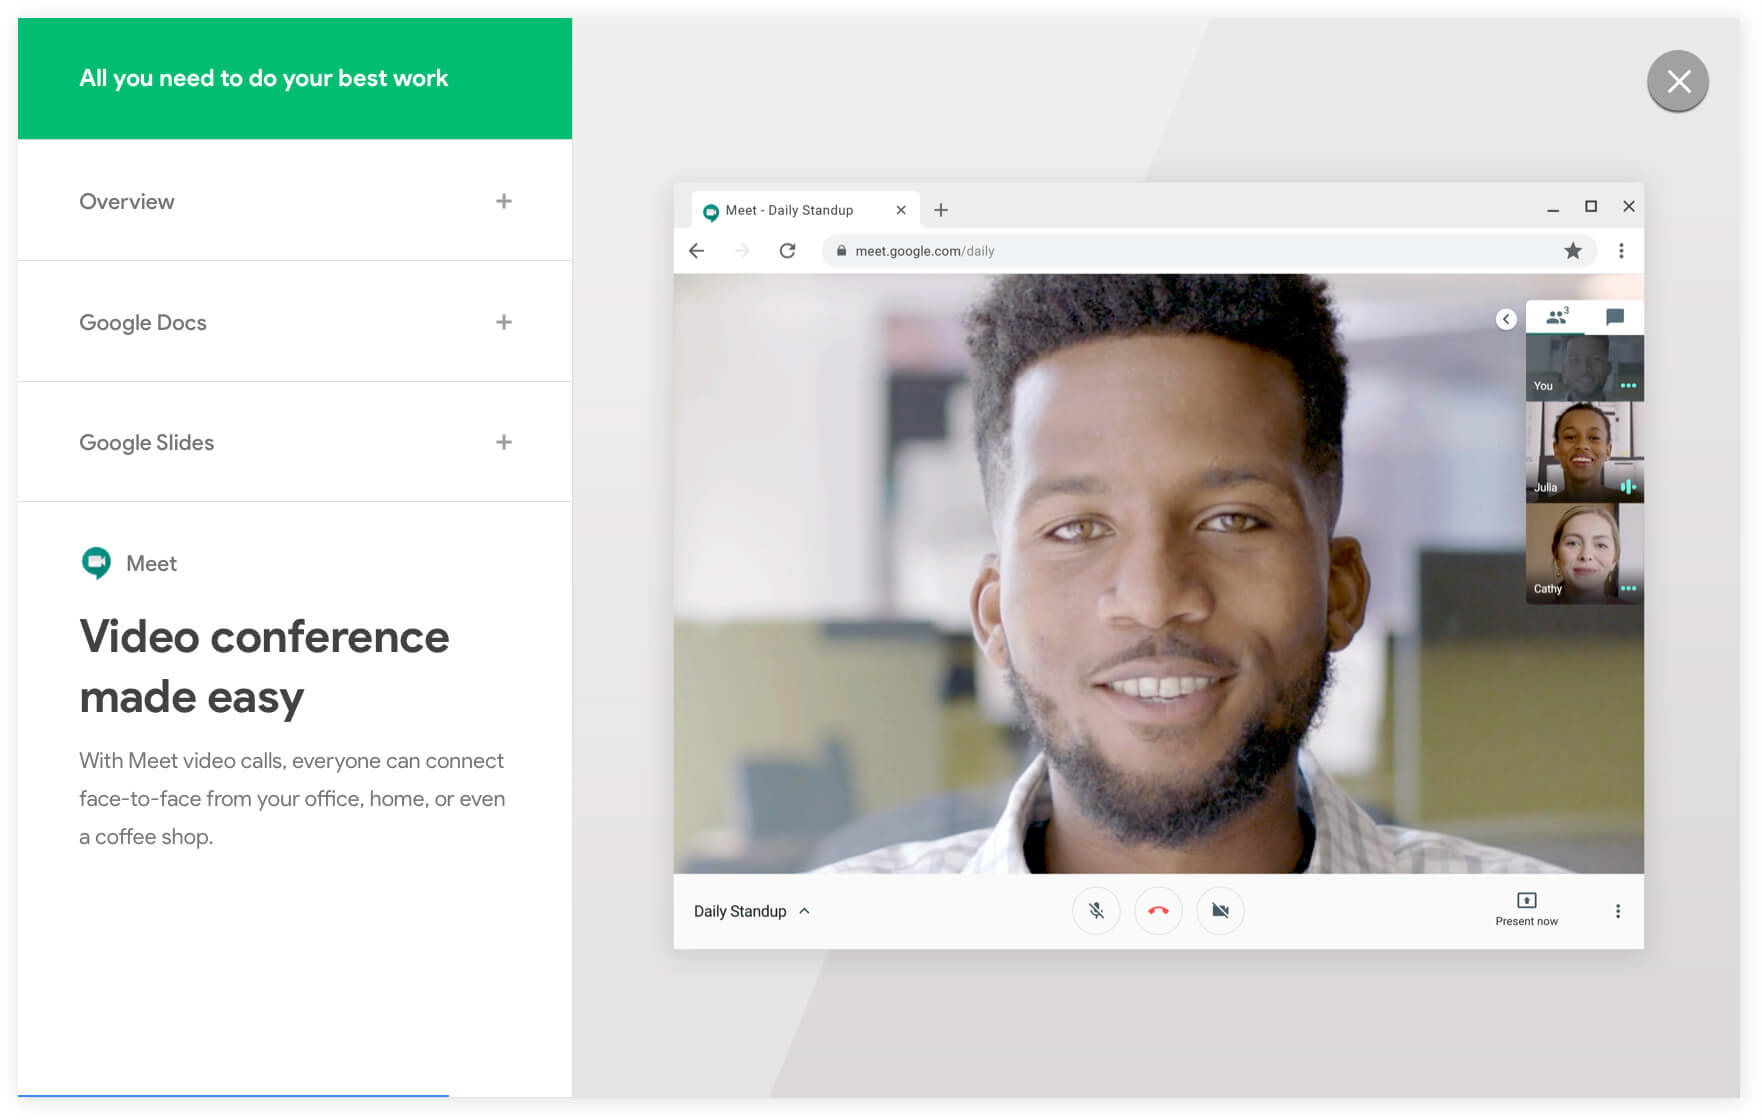
Task: Open Meet more options menu in bottom bar
Action: click(x=1617, y=911)
